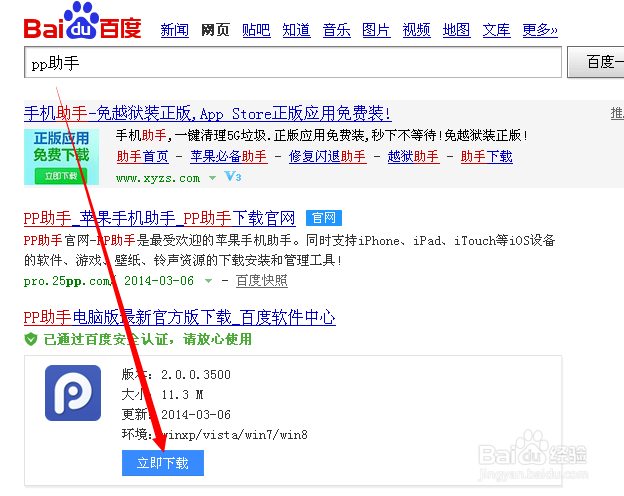The width and height of the screenshot is (624, 496).
Task: Click version text 2.0.0.3500
Action: 196,375
